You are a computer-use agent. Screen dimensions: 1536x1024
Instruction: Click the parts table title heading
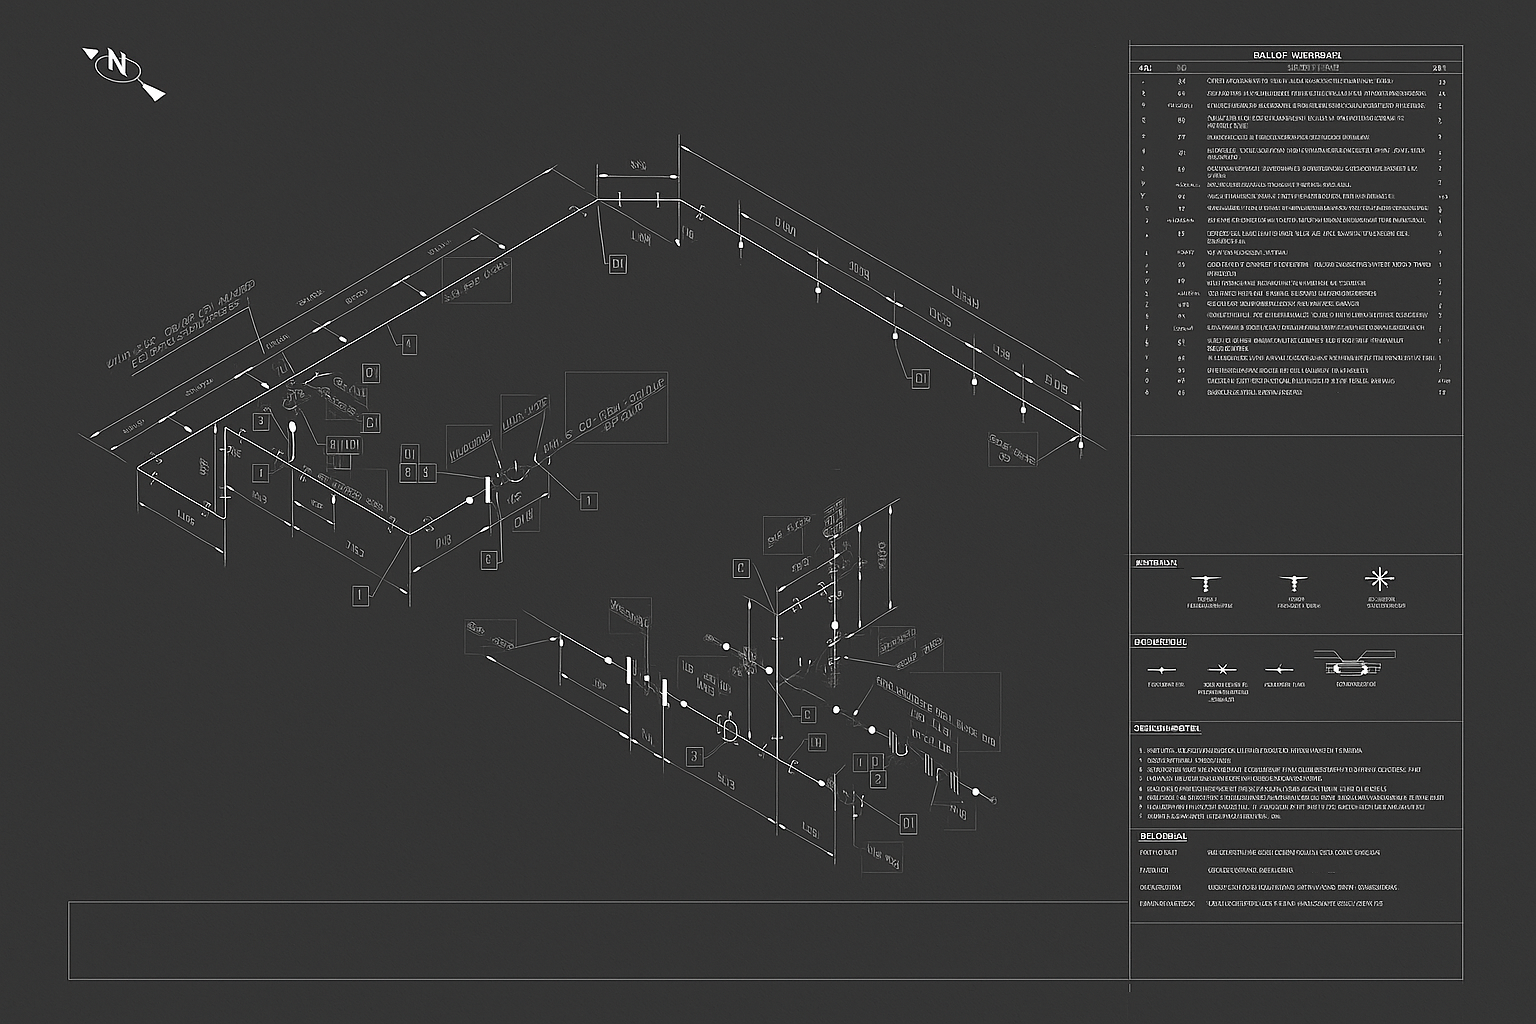click(x=1296, y=54)
